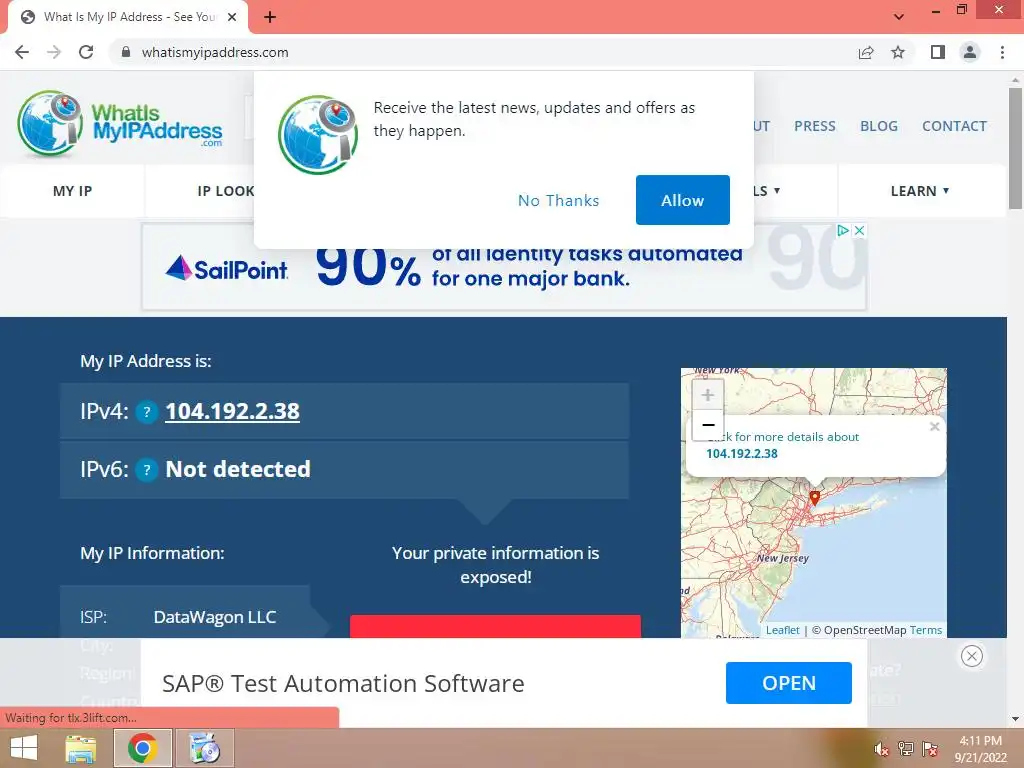View site info via the padlock icon

point(126,52)
